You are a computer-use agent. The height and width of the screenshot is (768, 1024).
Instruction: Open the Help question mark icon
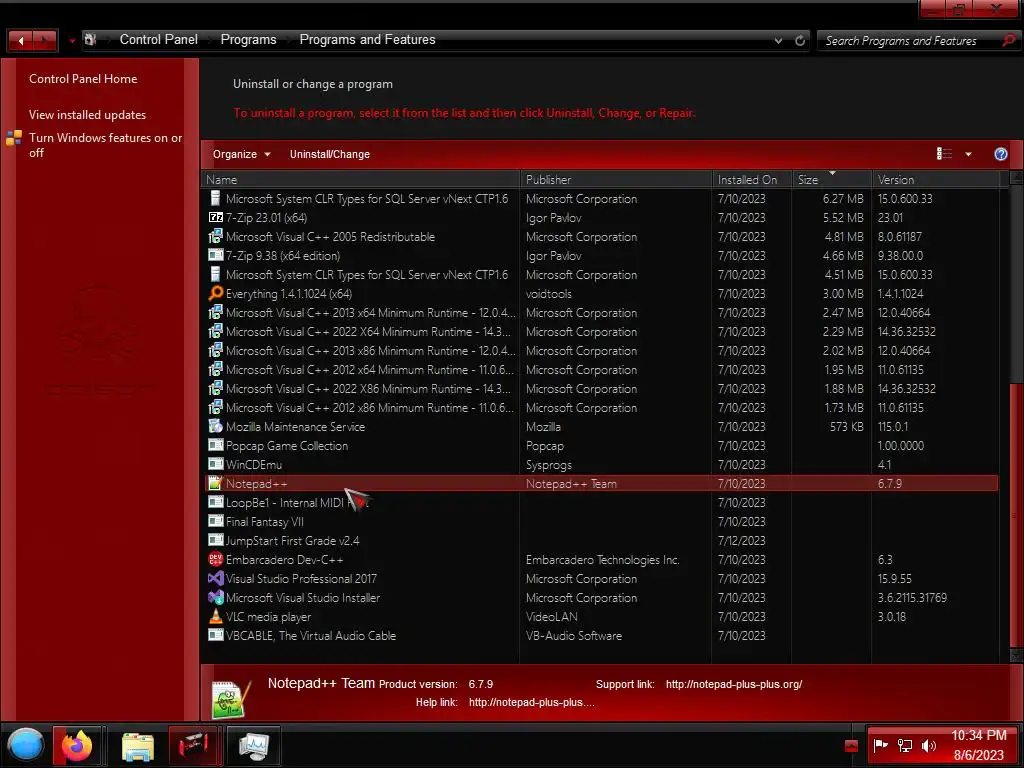pos(1000,154)
